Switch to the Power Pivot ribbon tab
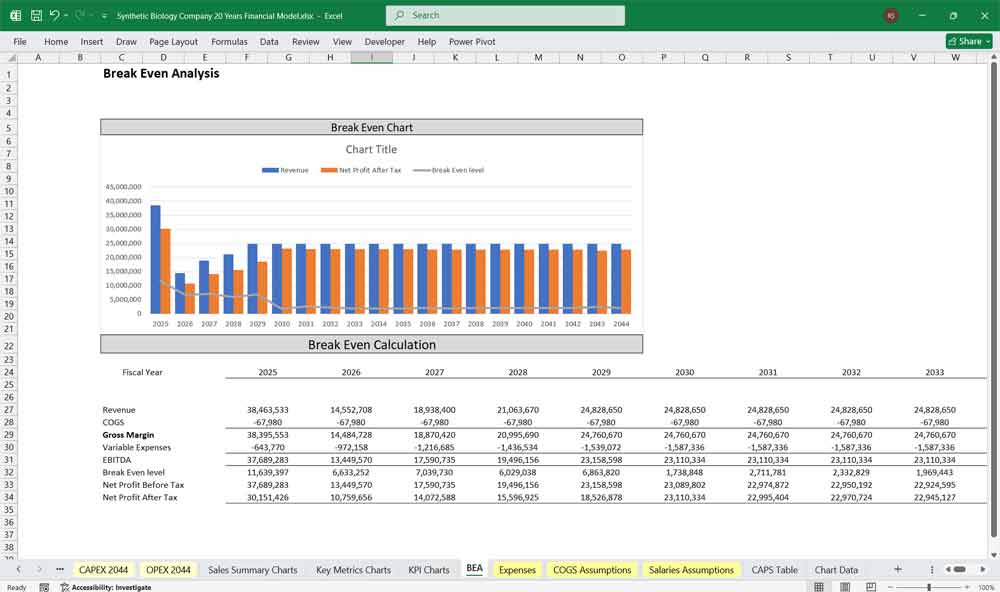This screenshot has width=1000, height=592. coord(471,41)
